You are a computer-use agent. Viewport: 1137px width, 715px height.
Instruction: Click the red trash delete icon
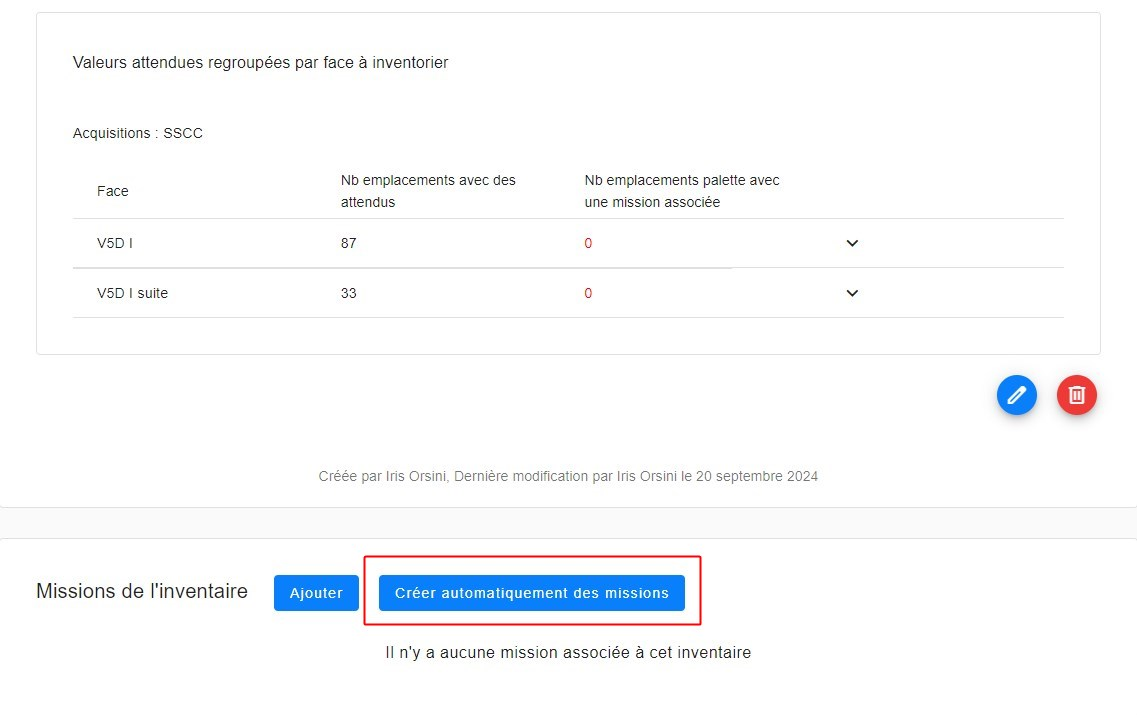[1077, 395]
